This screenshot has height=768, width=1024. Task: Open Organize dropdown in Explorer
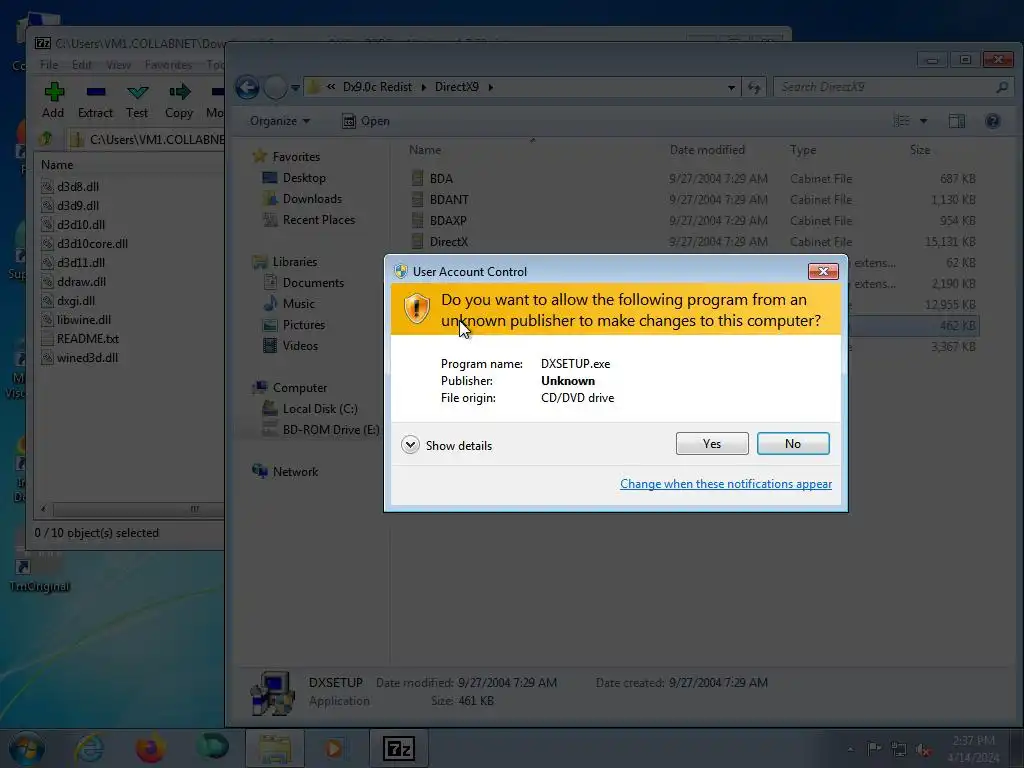click(x=280, y=121)
